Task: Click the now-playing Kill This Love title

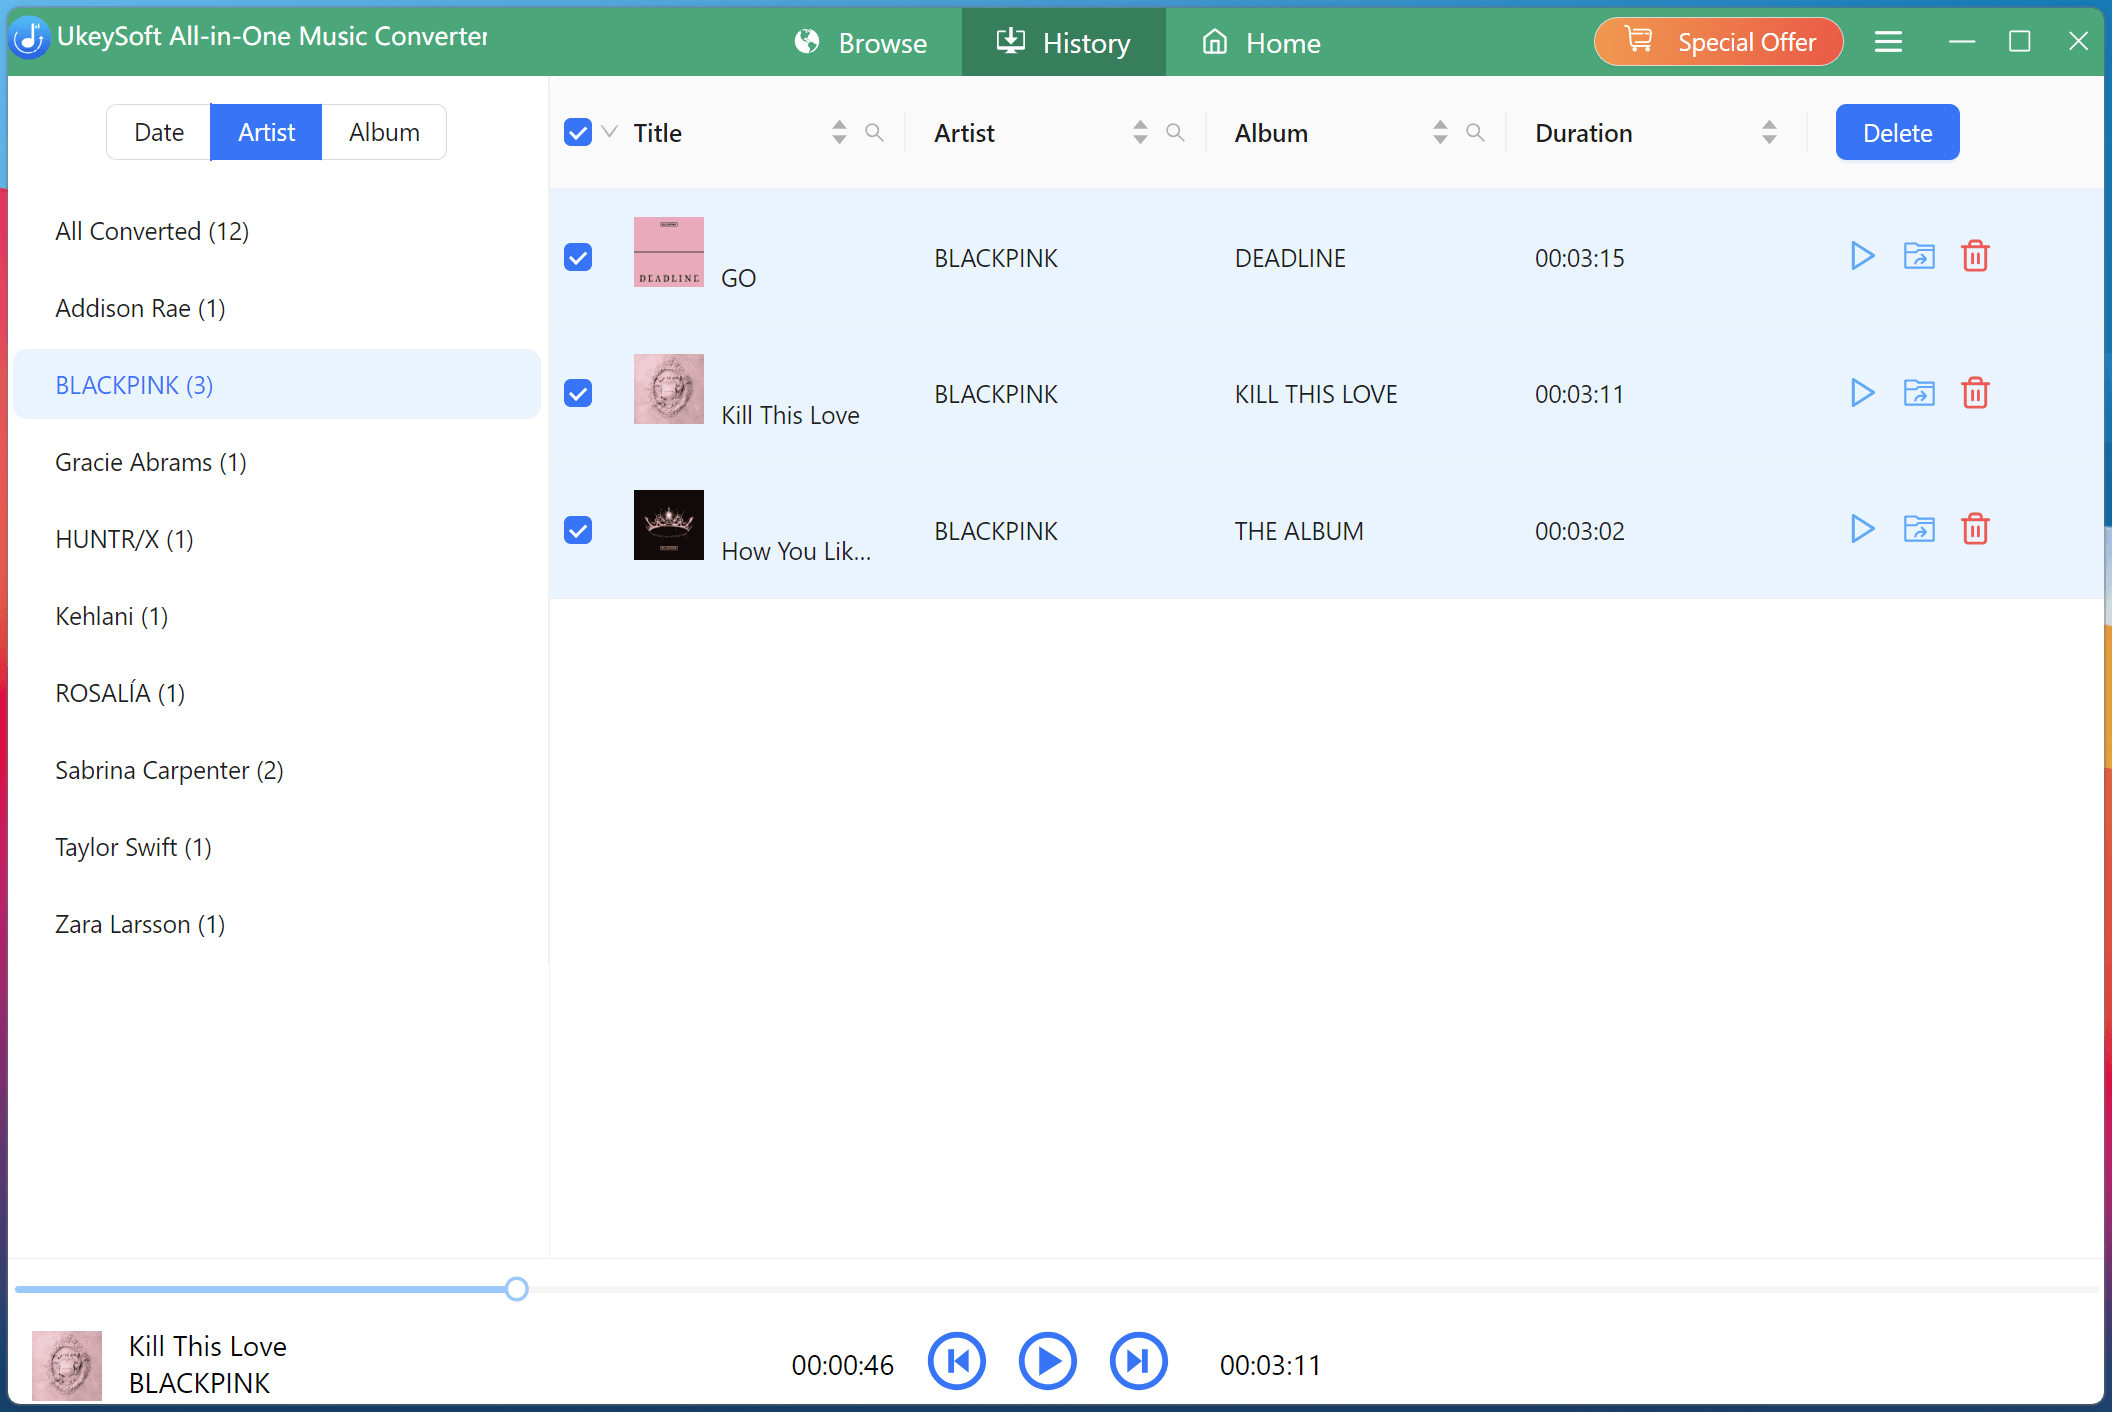Action: pos(208,1346)
